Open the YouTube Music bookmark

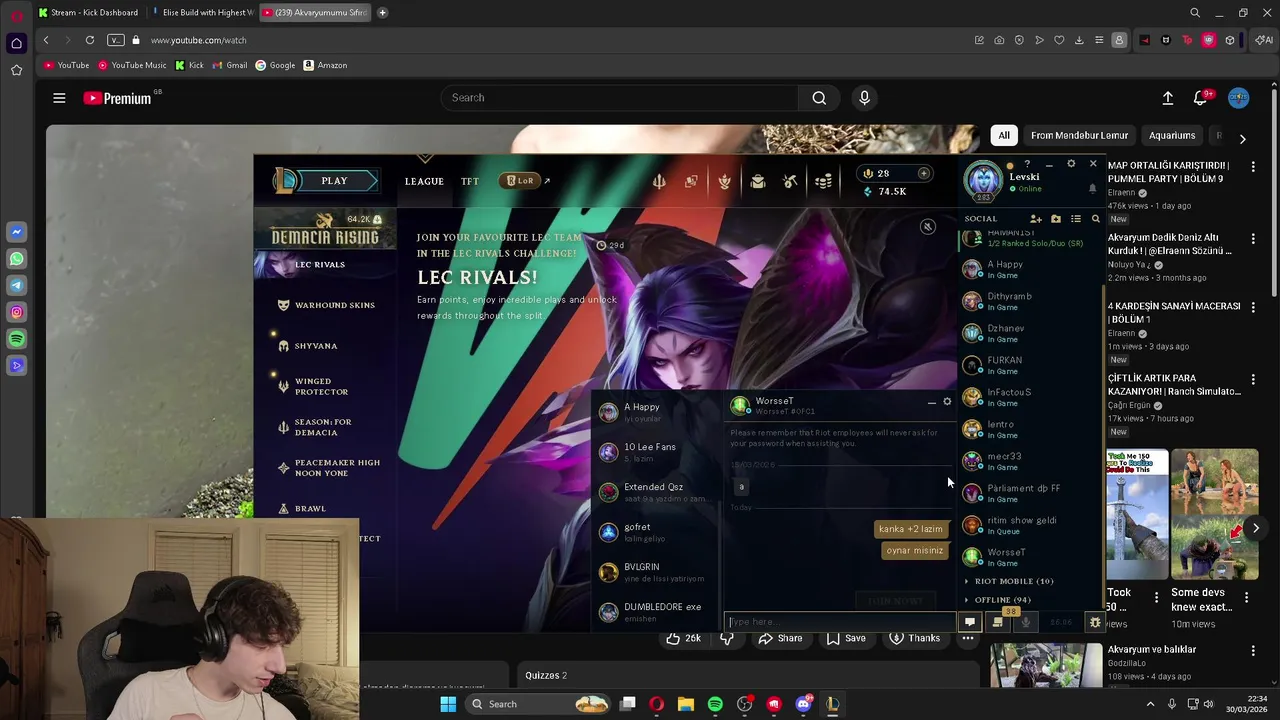click(x=132, y=65)
